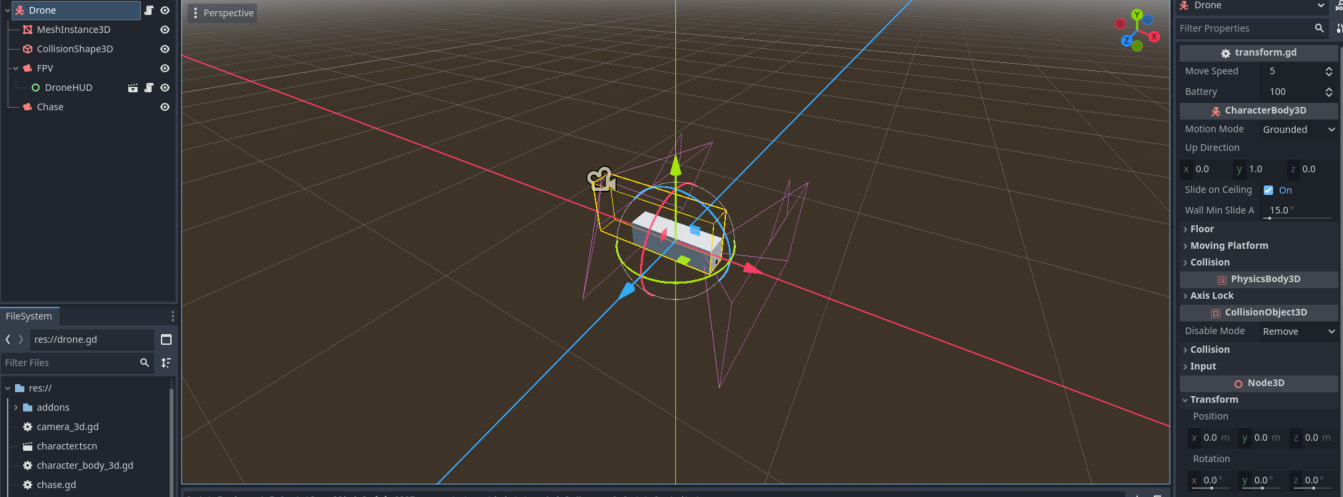Click the camera gizmo in viewport
The height and width of the screenshot is (497, 1343).
pyautogui.click(x=601, y=180)
